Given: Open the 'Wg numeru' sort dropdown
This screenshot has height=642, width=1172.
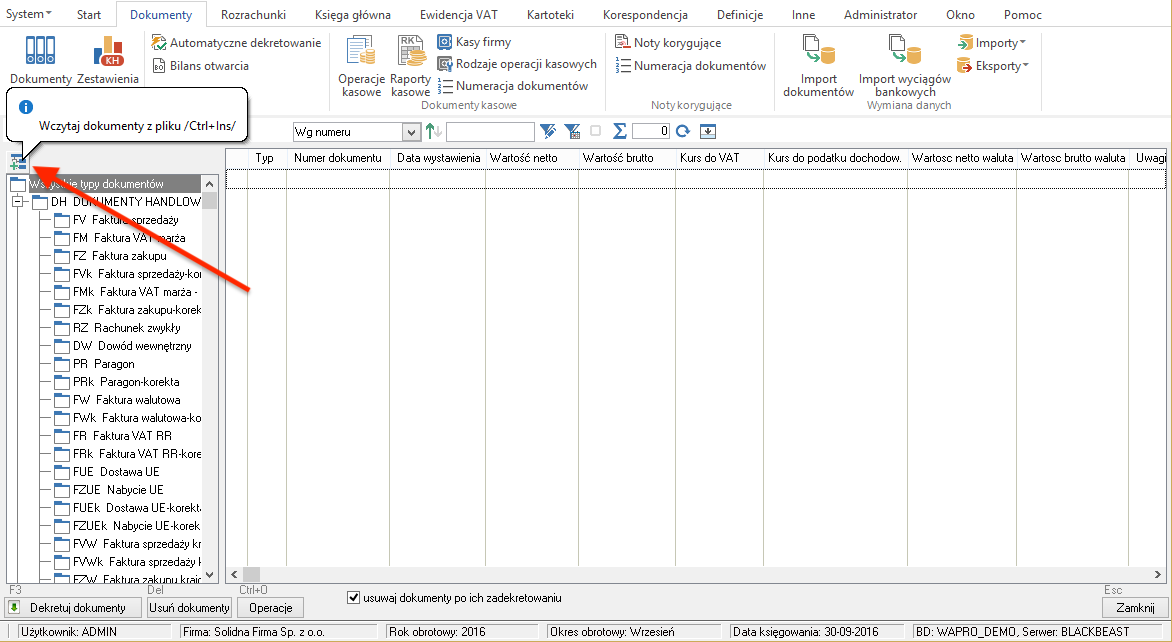Looking at the screenshot, I should (410, 132).
